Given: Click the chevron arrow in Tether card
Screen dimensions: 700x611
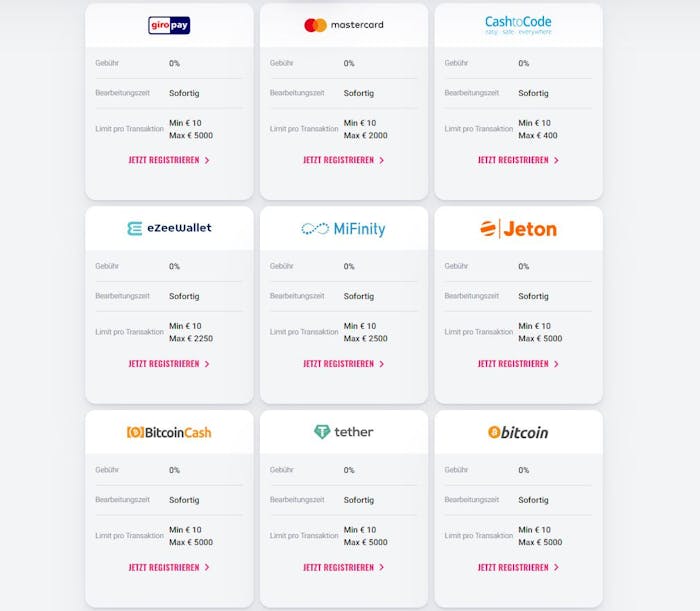Looking at the screenshot, I should (x=382, y=567).
